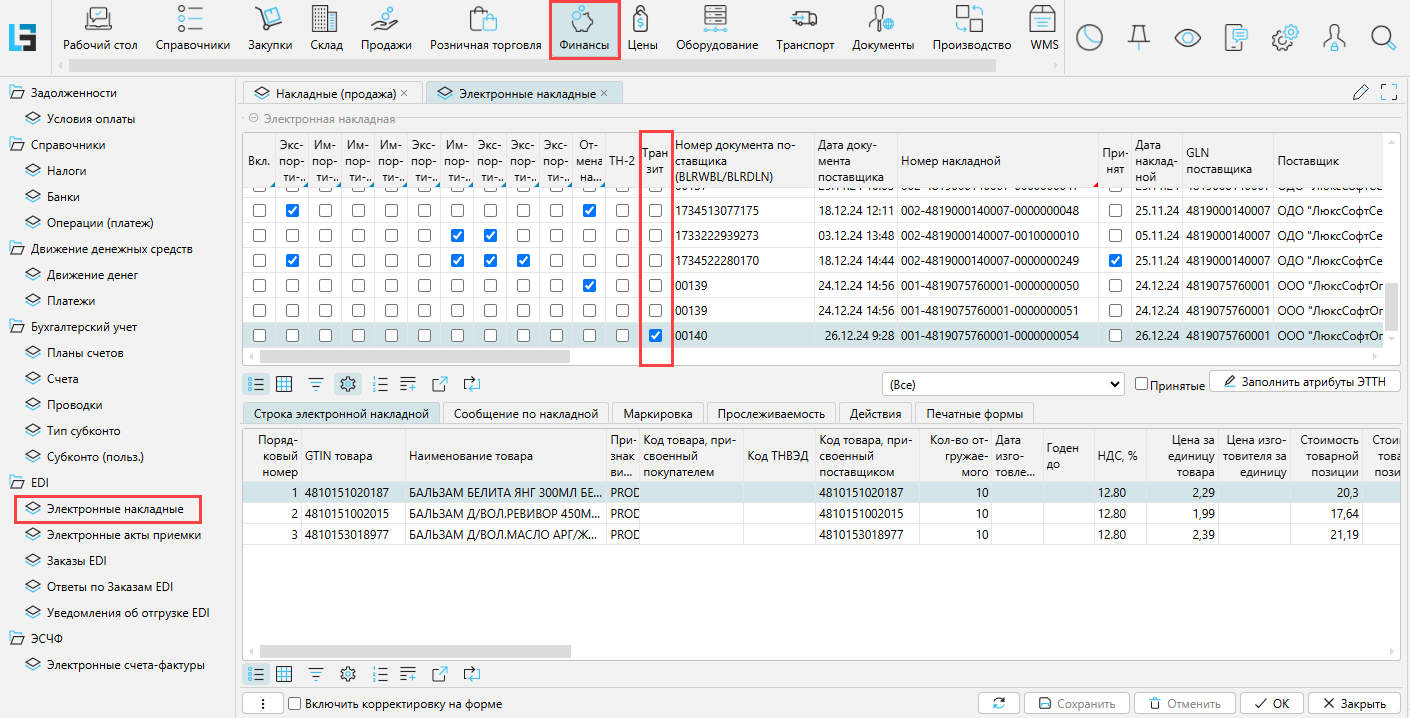Check Включить корректировку на форме
1410x718 pixels.
(295, 704)
